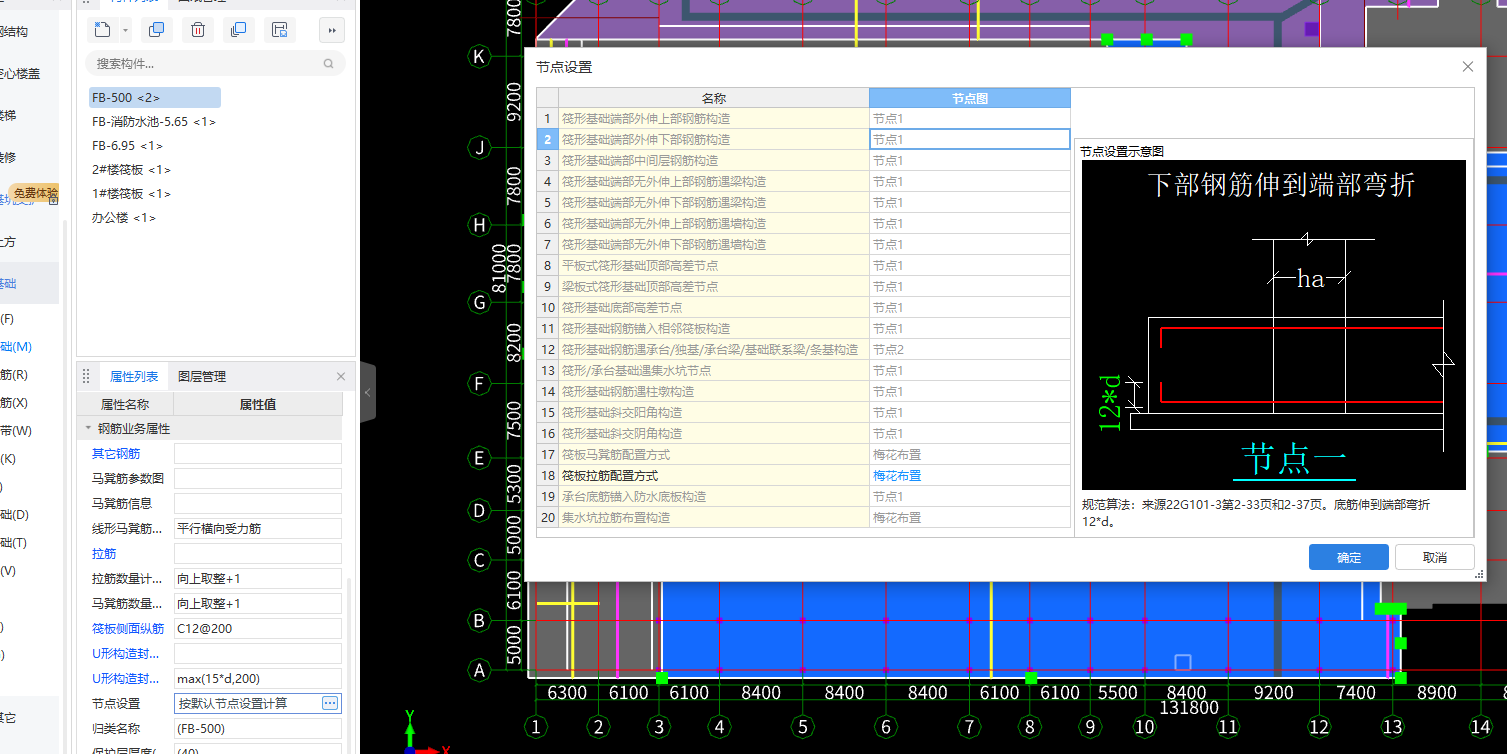Click the properties panel drag handle icon
The height and width of the screenshot is (754, 1507).
(86, 376)
